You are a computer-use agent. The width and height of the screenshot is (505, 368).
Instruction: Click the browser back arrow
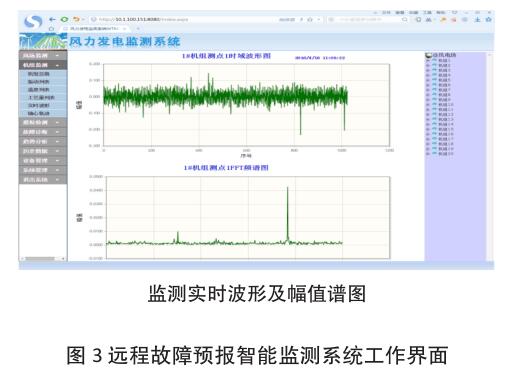click(x=52, y=19)
